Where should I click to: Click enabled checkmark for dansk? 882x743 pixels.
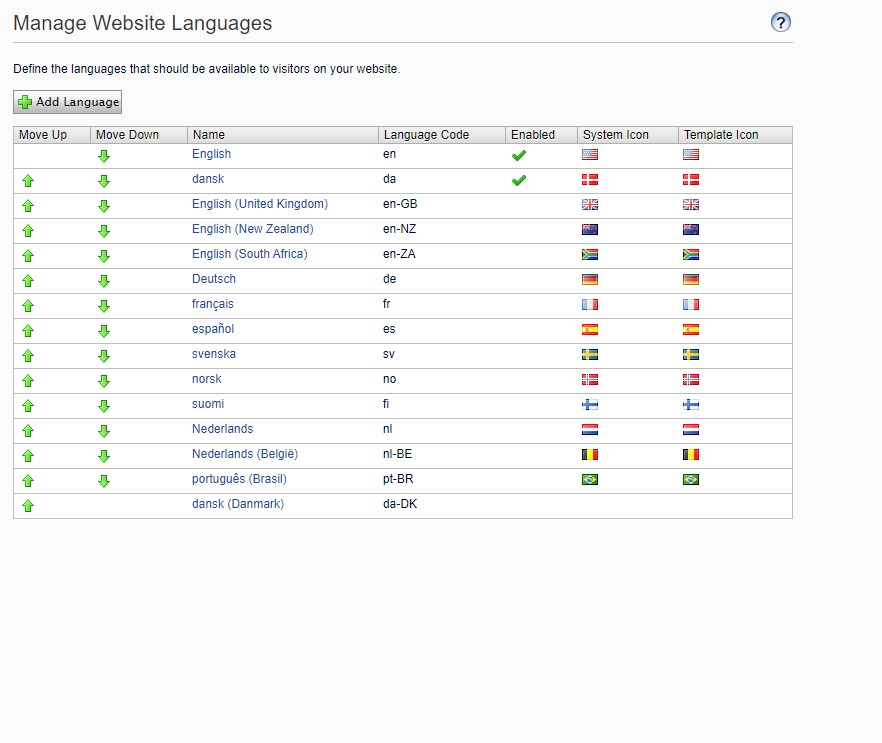(x=518, y=181)
